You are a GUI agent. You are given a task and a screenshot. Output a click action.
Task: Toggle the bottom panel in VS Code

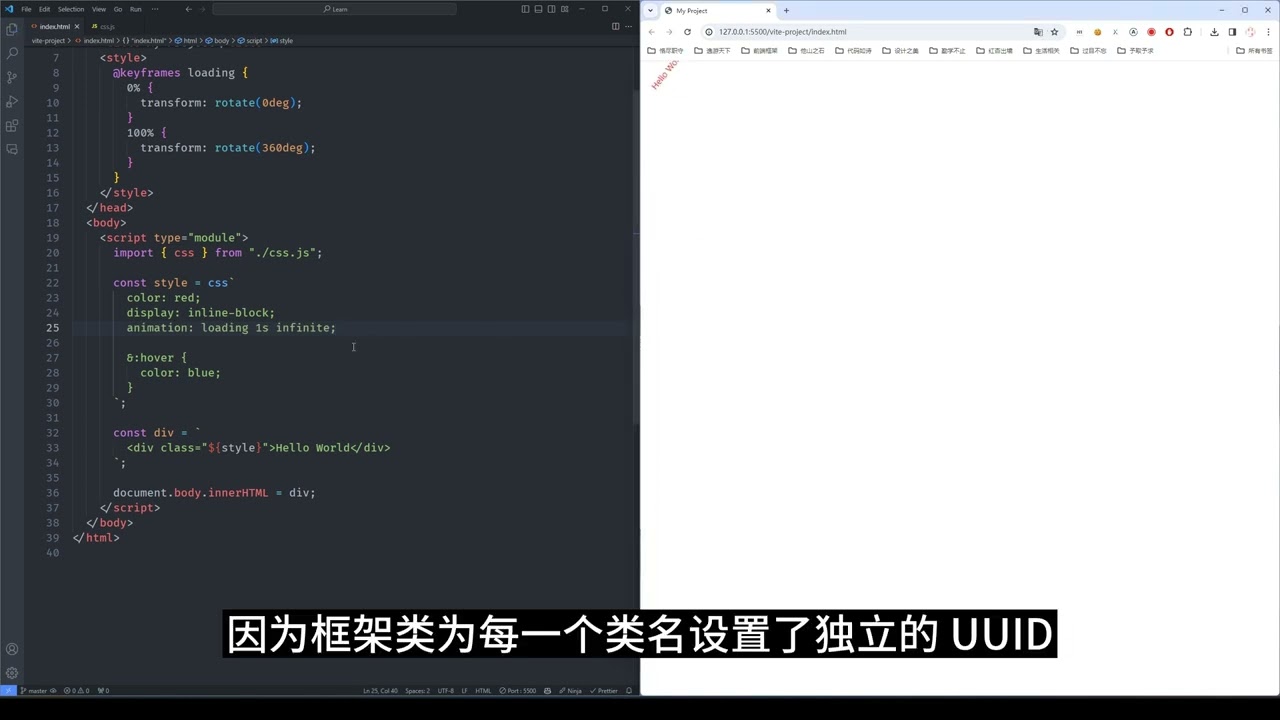point(538,9)
